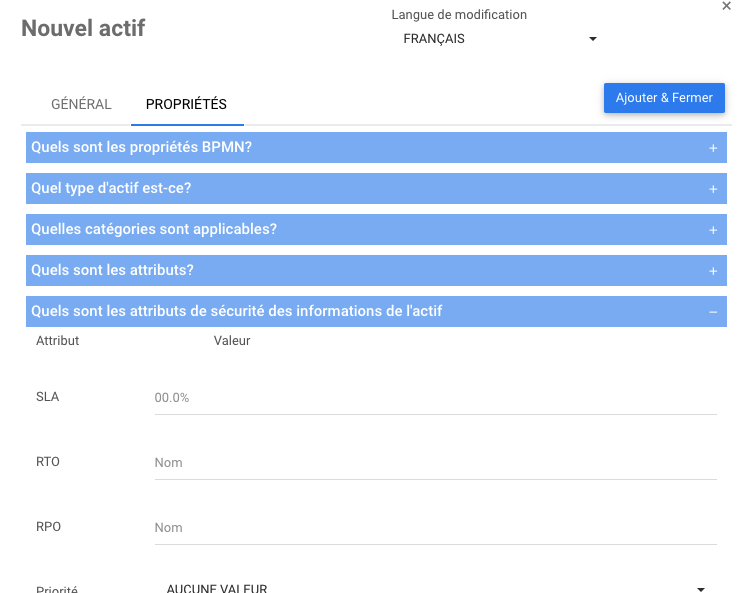Image resolution: width=754 pixels, height=593 pixels.
Task: Switch to the GÉNÉRAL tab
Action: click(x=81, y=104)
